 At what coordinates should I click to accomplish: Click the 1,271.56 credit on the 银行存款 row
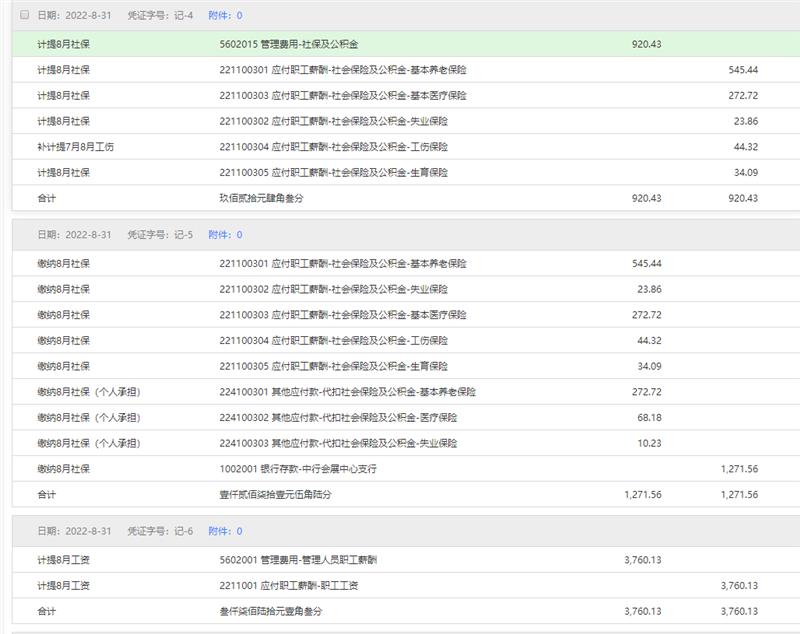pyautogui.click(x=739, y=468)
